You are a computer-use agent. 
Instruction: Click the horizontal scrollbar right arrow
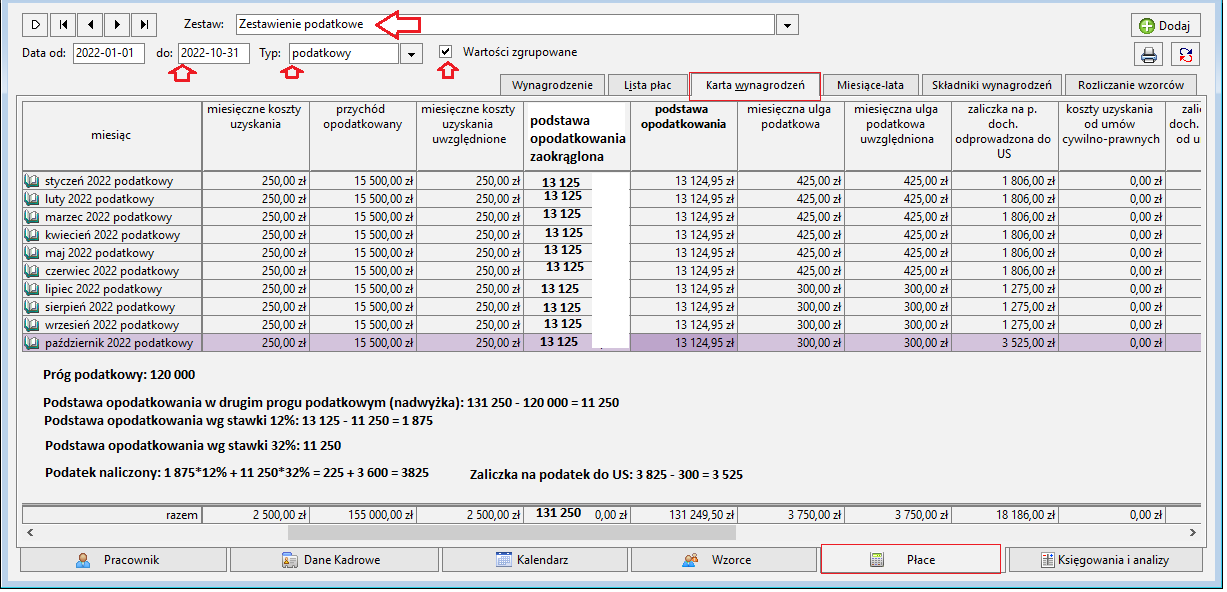[x=1192, y=533]
